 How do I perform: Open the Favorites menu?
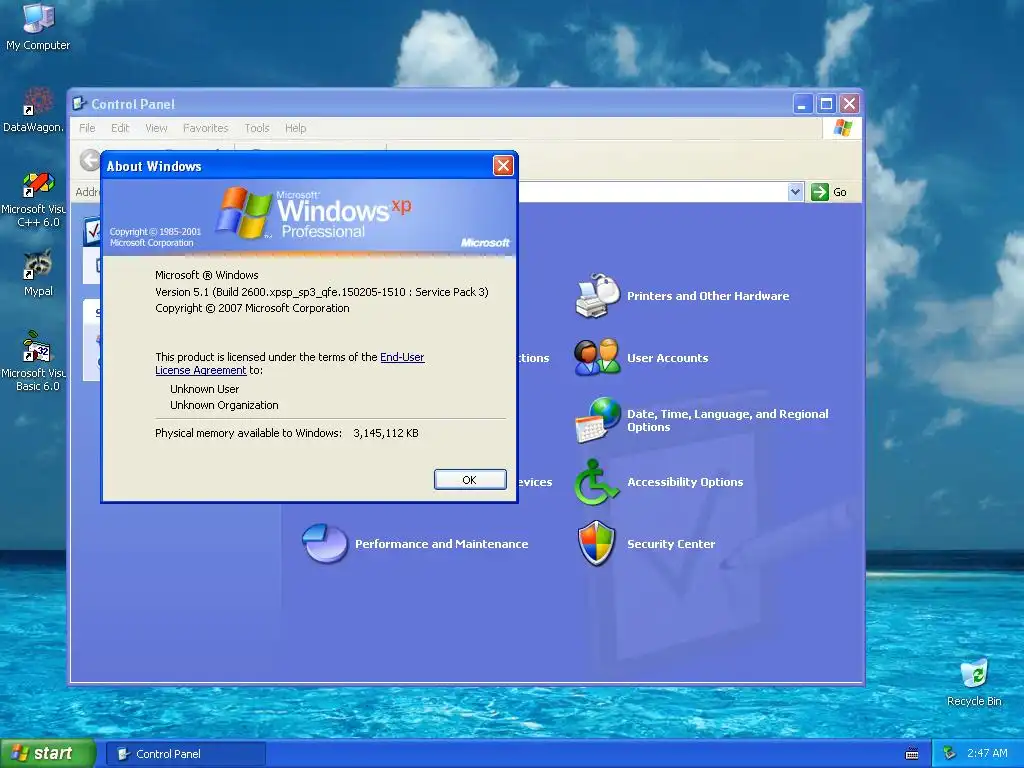point(205,128)
